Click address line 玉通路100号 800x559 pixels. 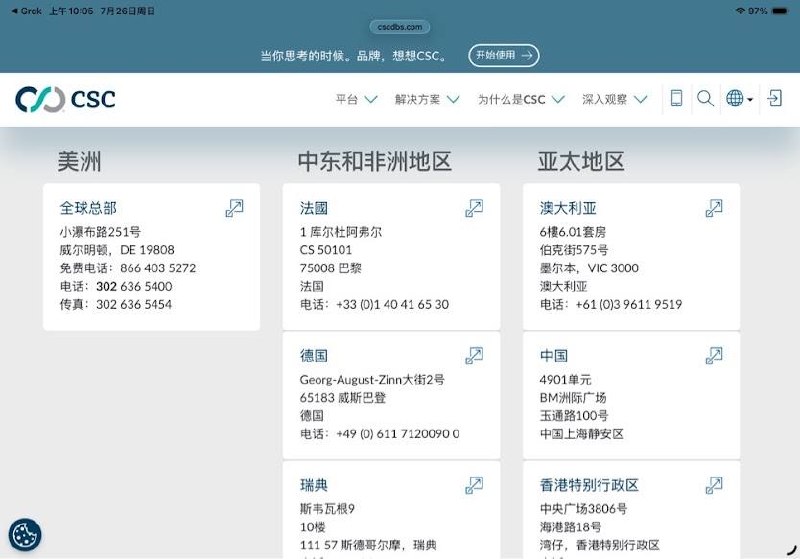click(574, 416)
